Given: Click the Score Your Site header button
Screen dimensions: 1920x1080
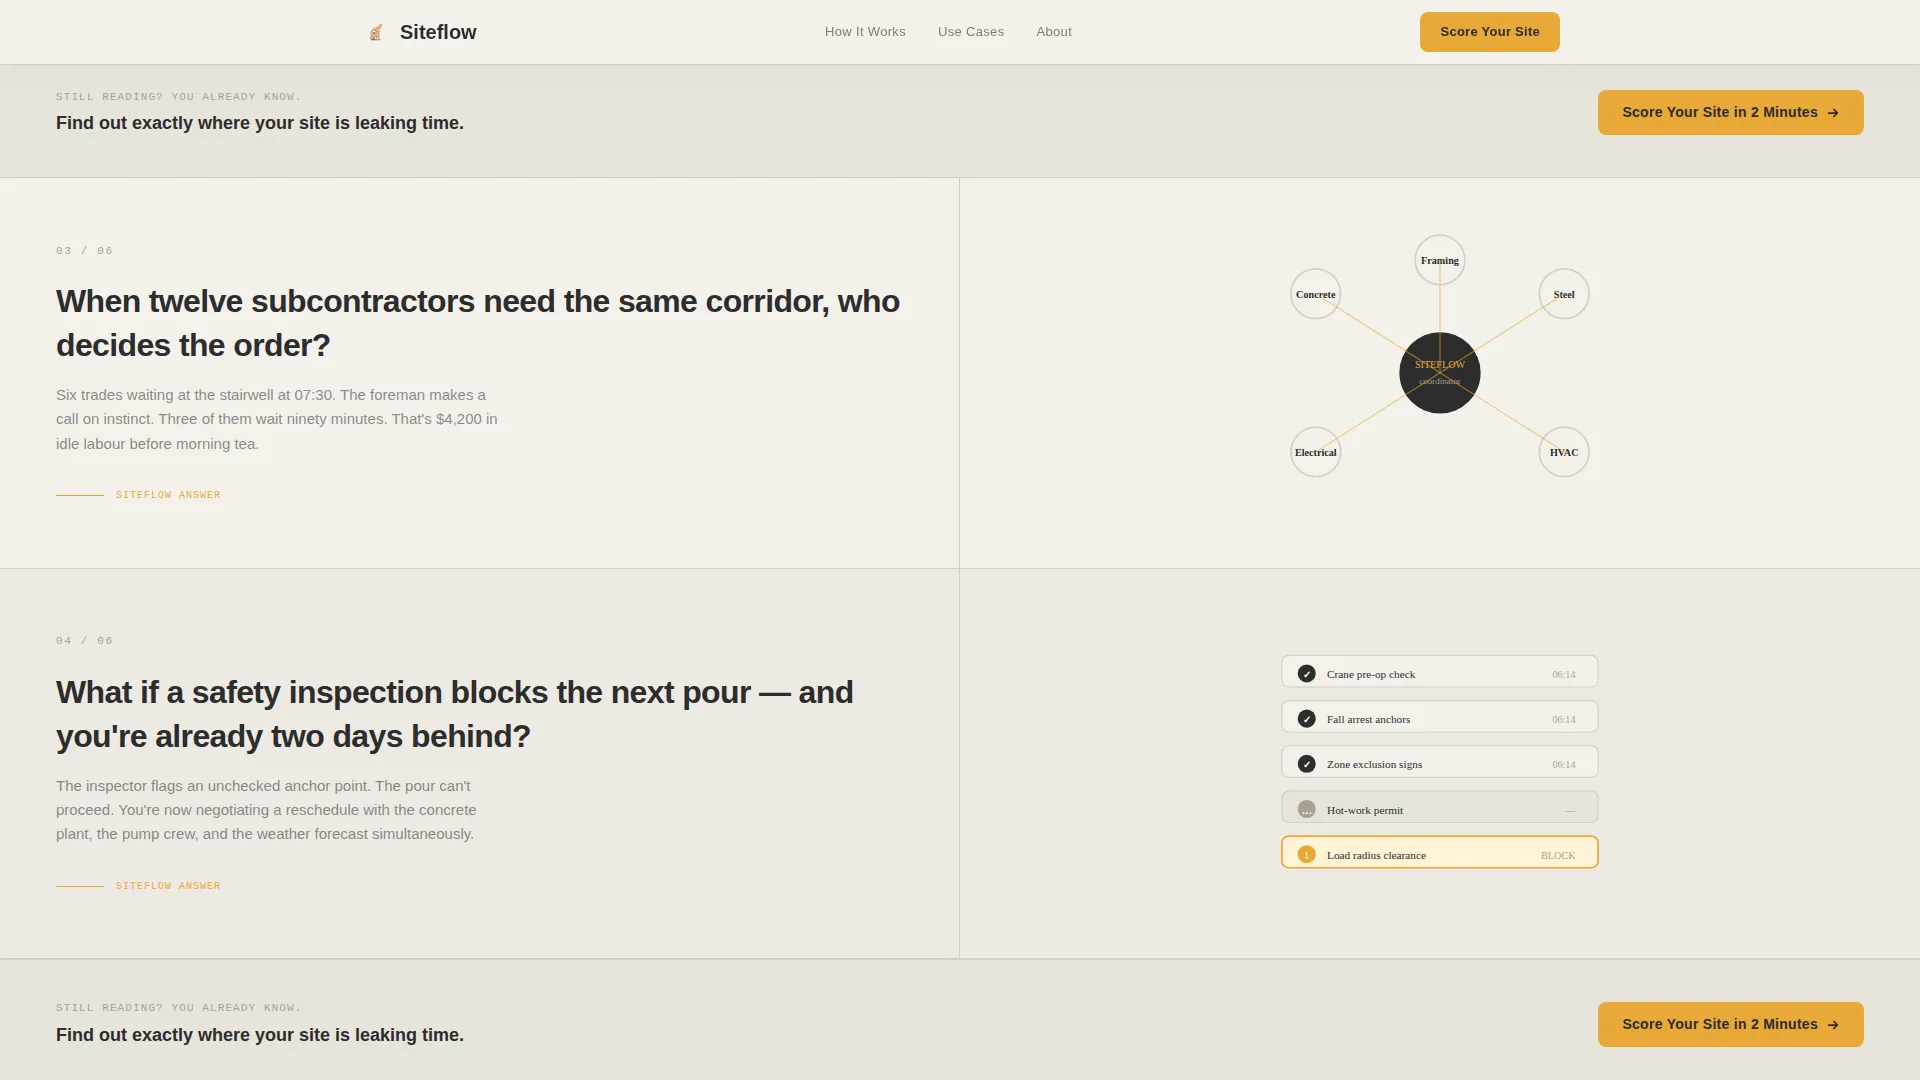Looking at the screenshot, I should [x=1490, y=32].
